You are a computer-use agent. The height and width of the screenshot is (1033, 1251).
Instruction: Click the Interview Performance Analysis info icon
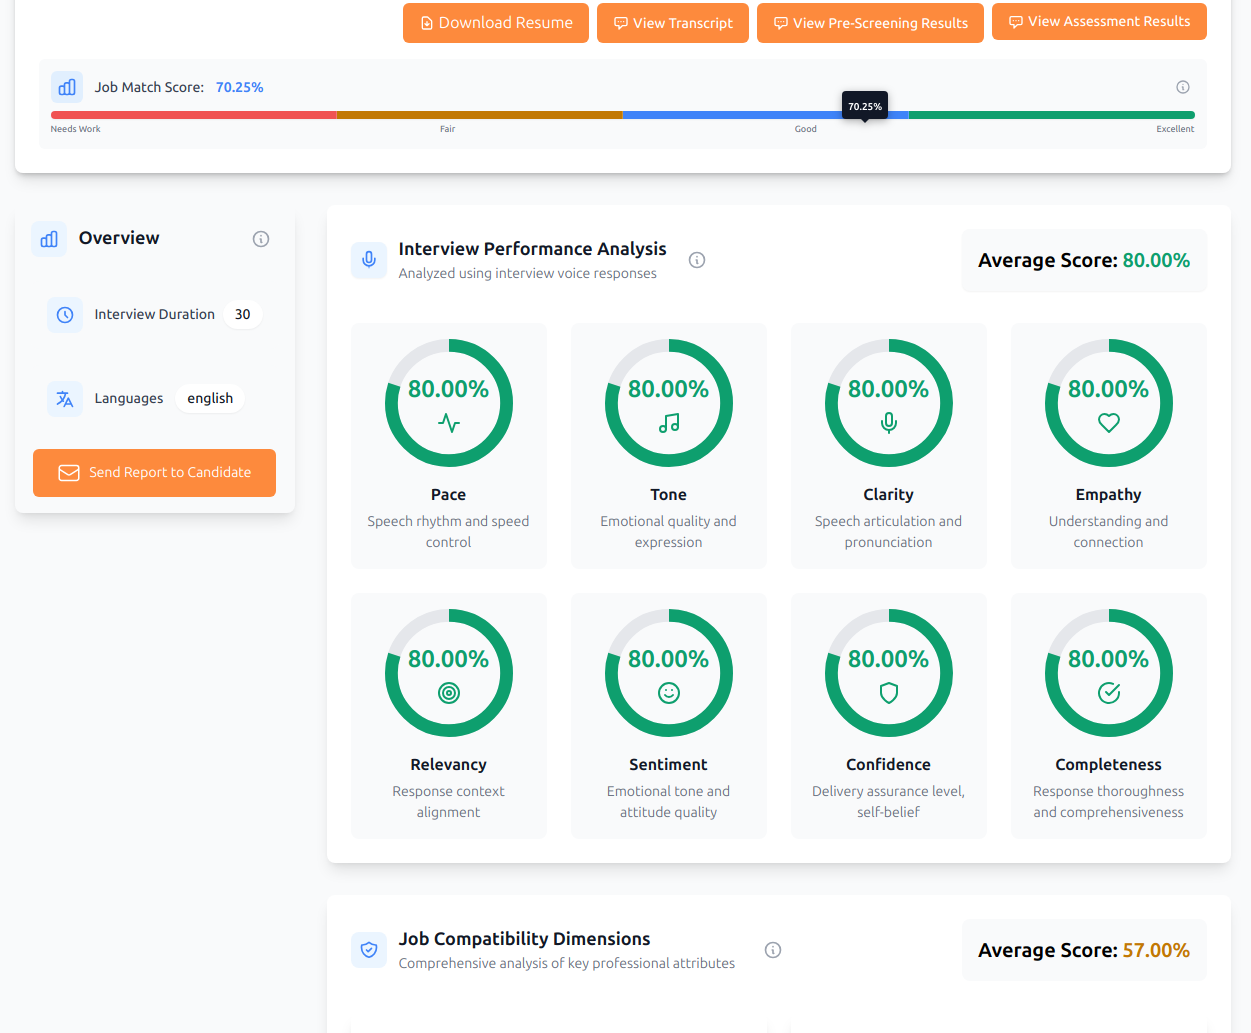(x=696, y=259)
